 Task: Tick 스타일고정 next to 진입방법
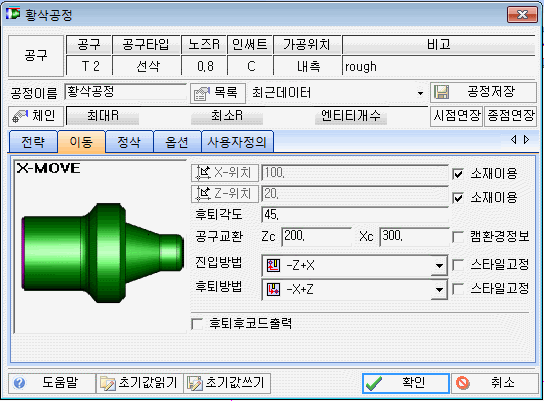[458, 265]
